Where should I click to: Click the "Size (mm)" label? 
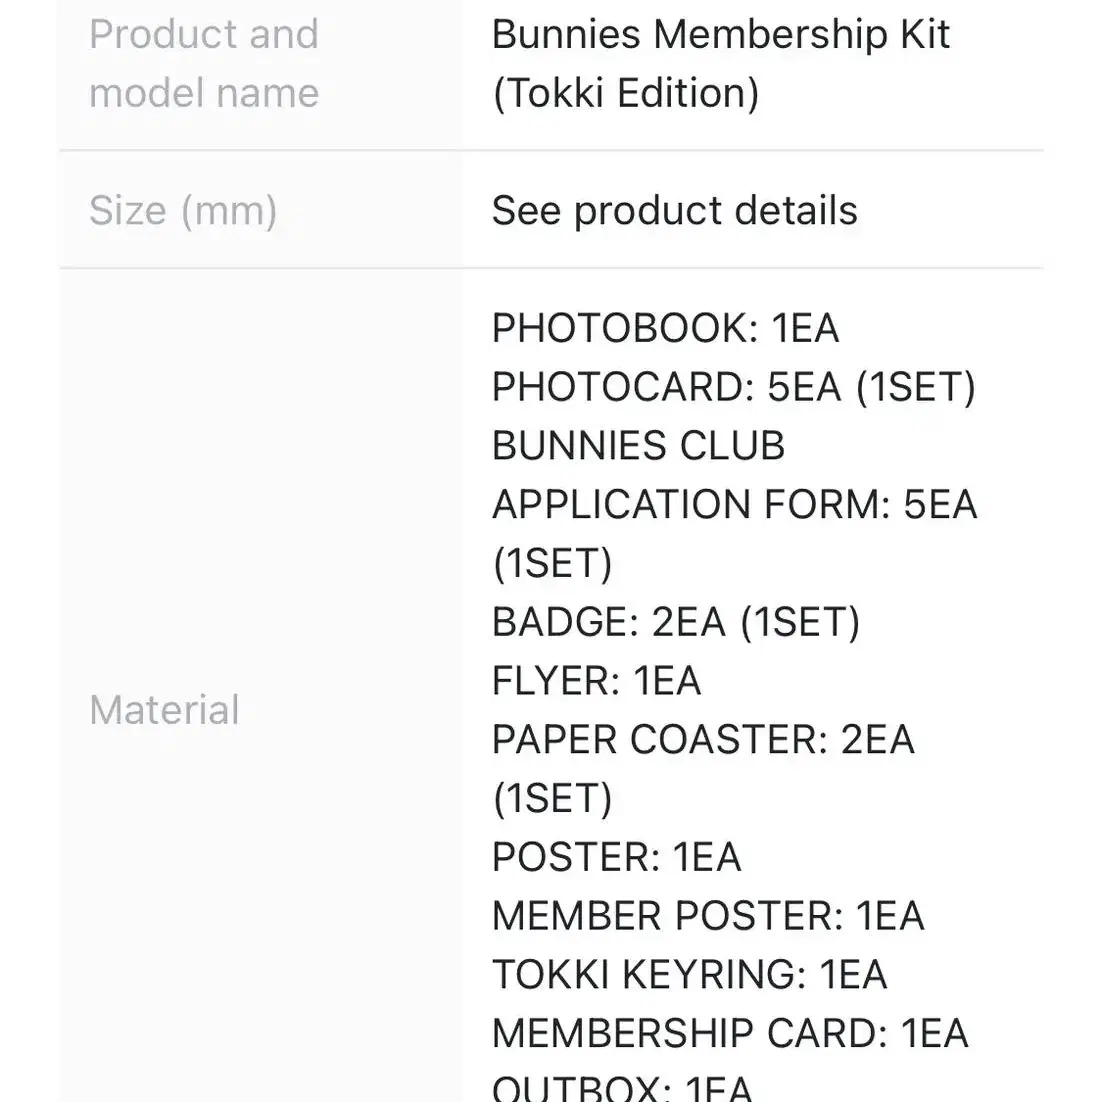183,210
